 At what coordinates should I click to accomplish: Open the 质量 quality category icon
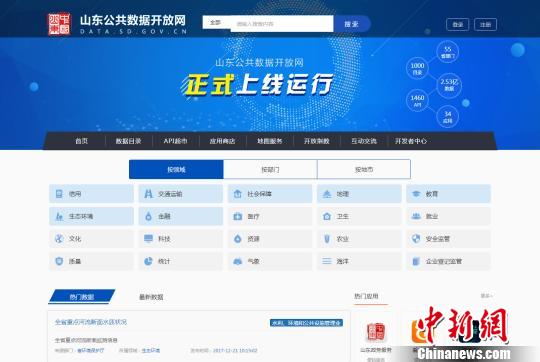59,261
